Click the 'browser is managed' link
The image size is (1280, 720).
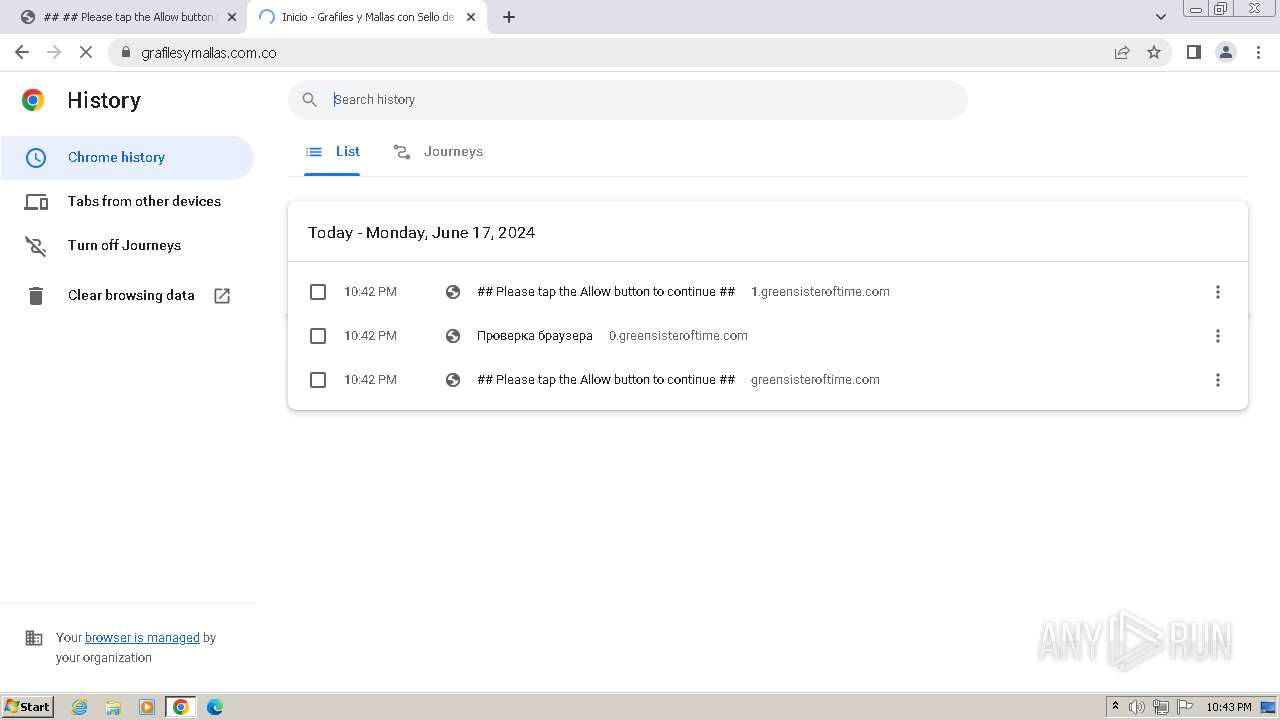(x=142, y=637)
